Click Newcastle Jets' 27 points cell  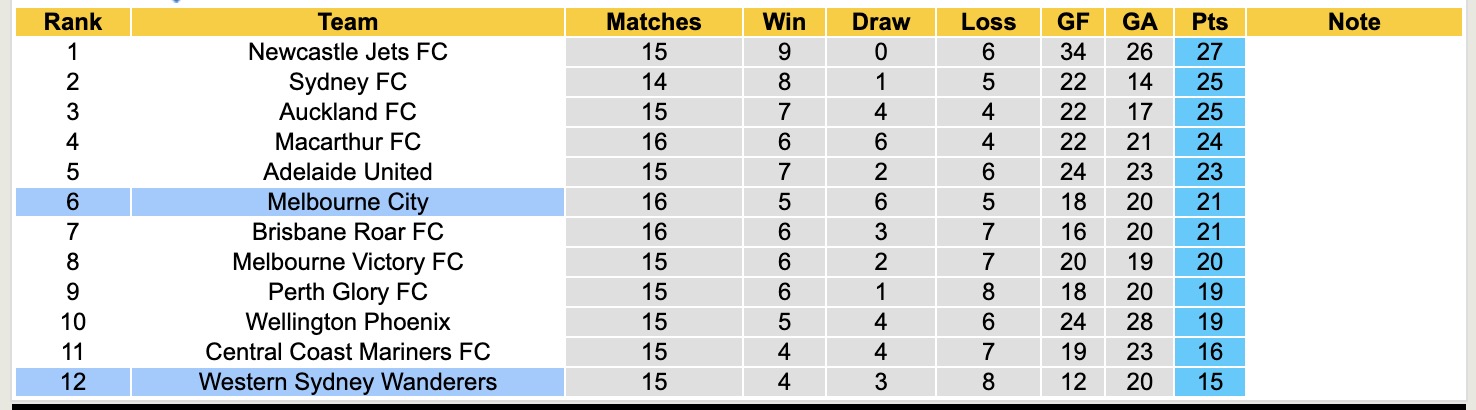pos(1210,52)
